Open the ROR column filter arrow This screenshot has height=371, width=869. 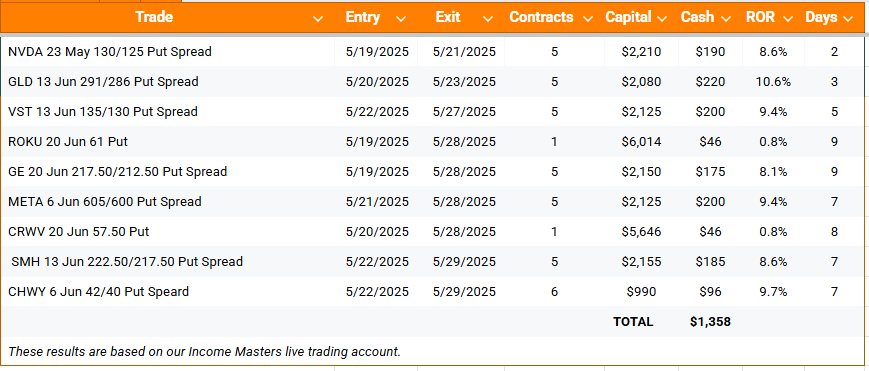[x=788, y=19]
